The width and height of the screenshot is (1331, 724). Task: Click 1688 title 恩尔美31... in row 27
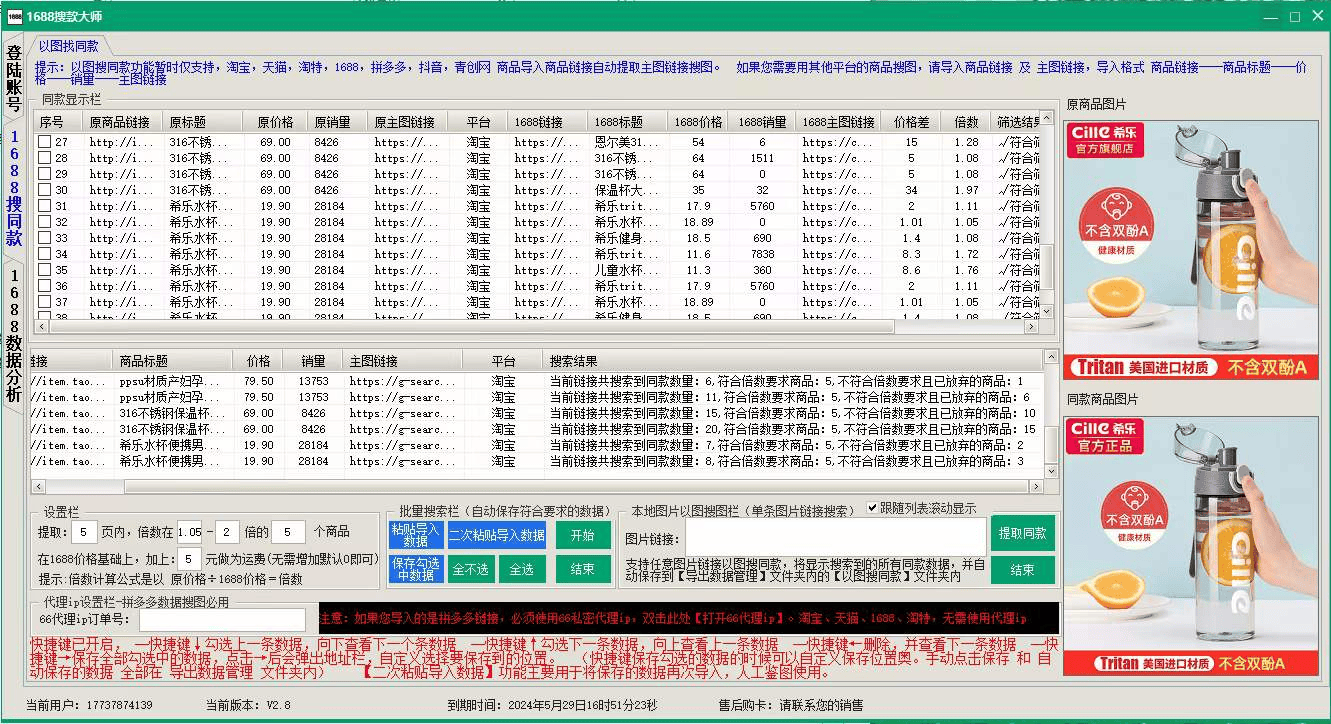coord(626,142)
